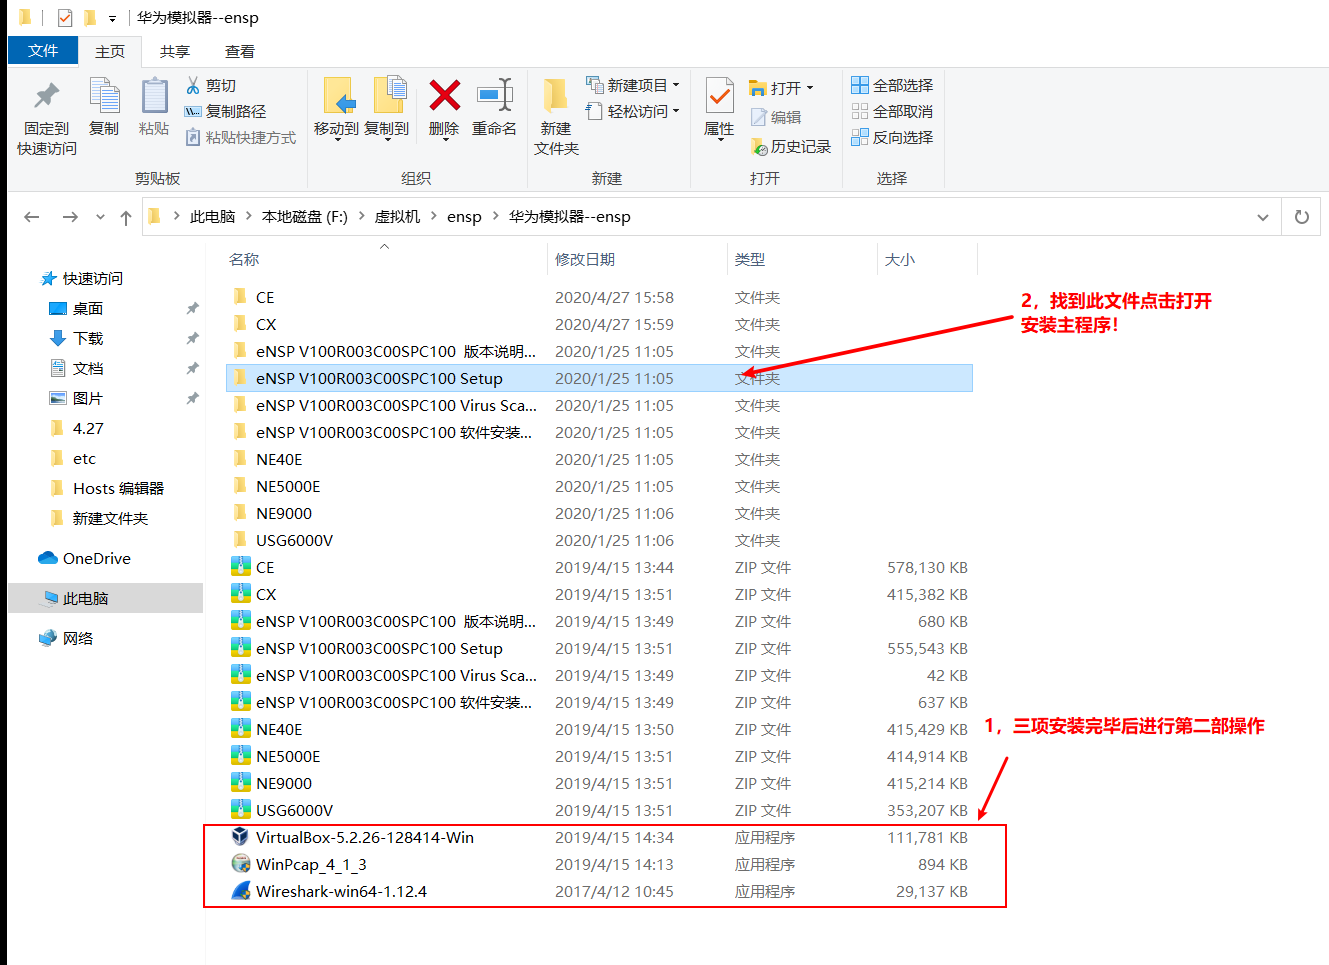Click Edit (编辑) in the ribbon
1329x965 pixels.
pyautogui.click(x=776, y=117)
